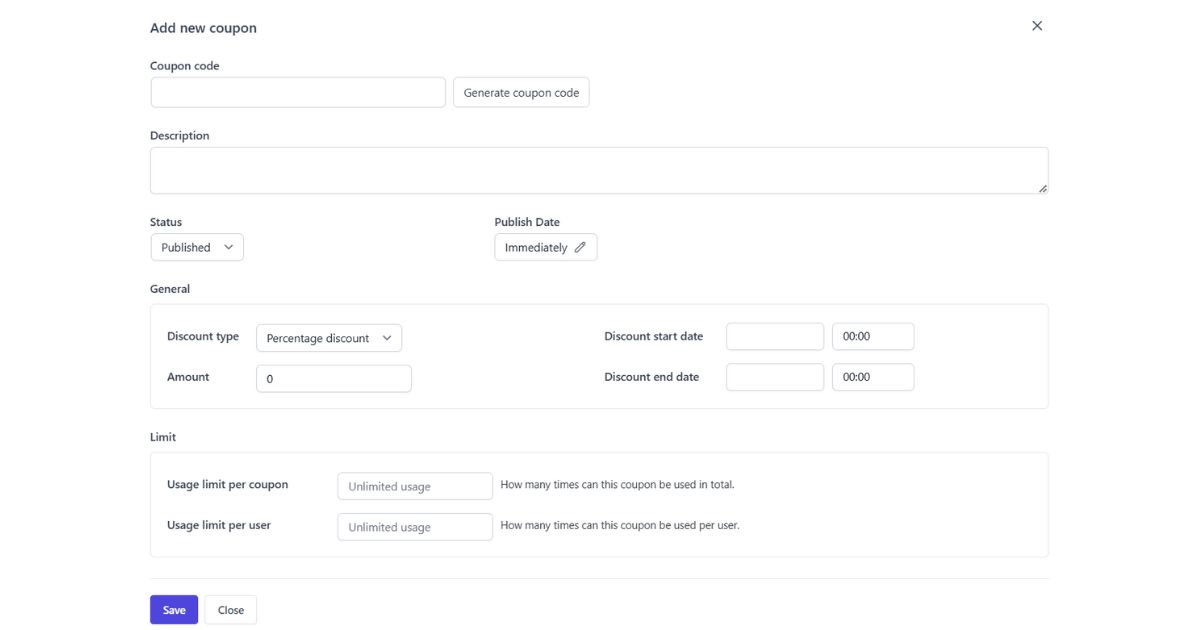
Task: Click the Close button next to Save
Action: pos(230,609)
